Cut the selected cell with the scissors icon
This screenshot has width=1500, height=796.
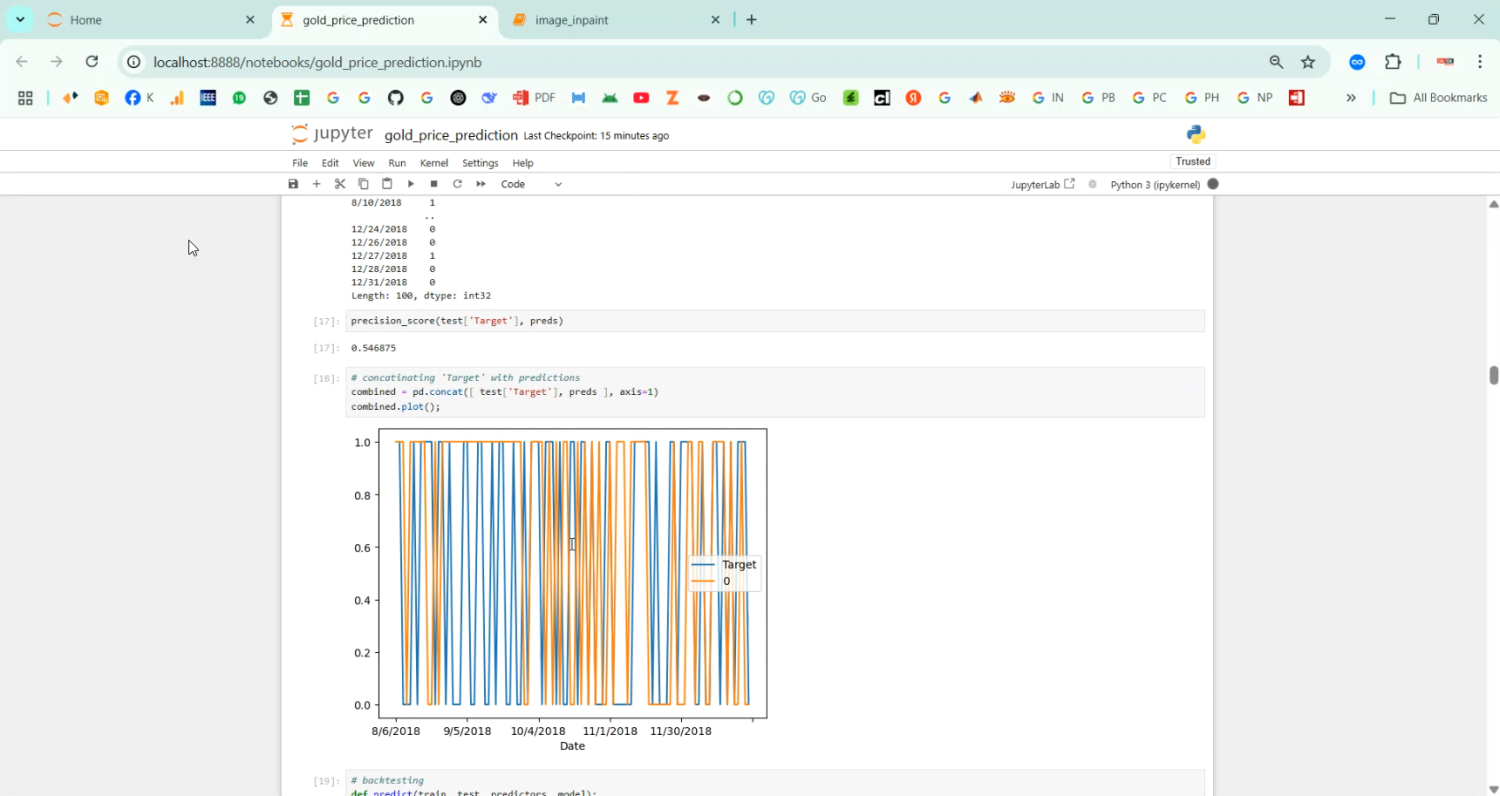pyautogui.click(x=340, y=184)
